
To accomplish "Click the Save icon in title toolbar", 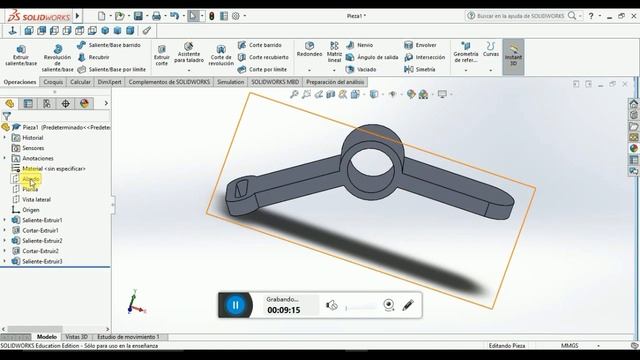I will pos(138,16).
